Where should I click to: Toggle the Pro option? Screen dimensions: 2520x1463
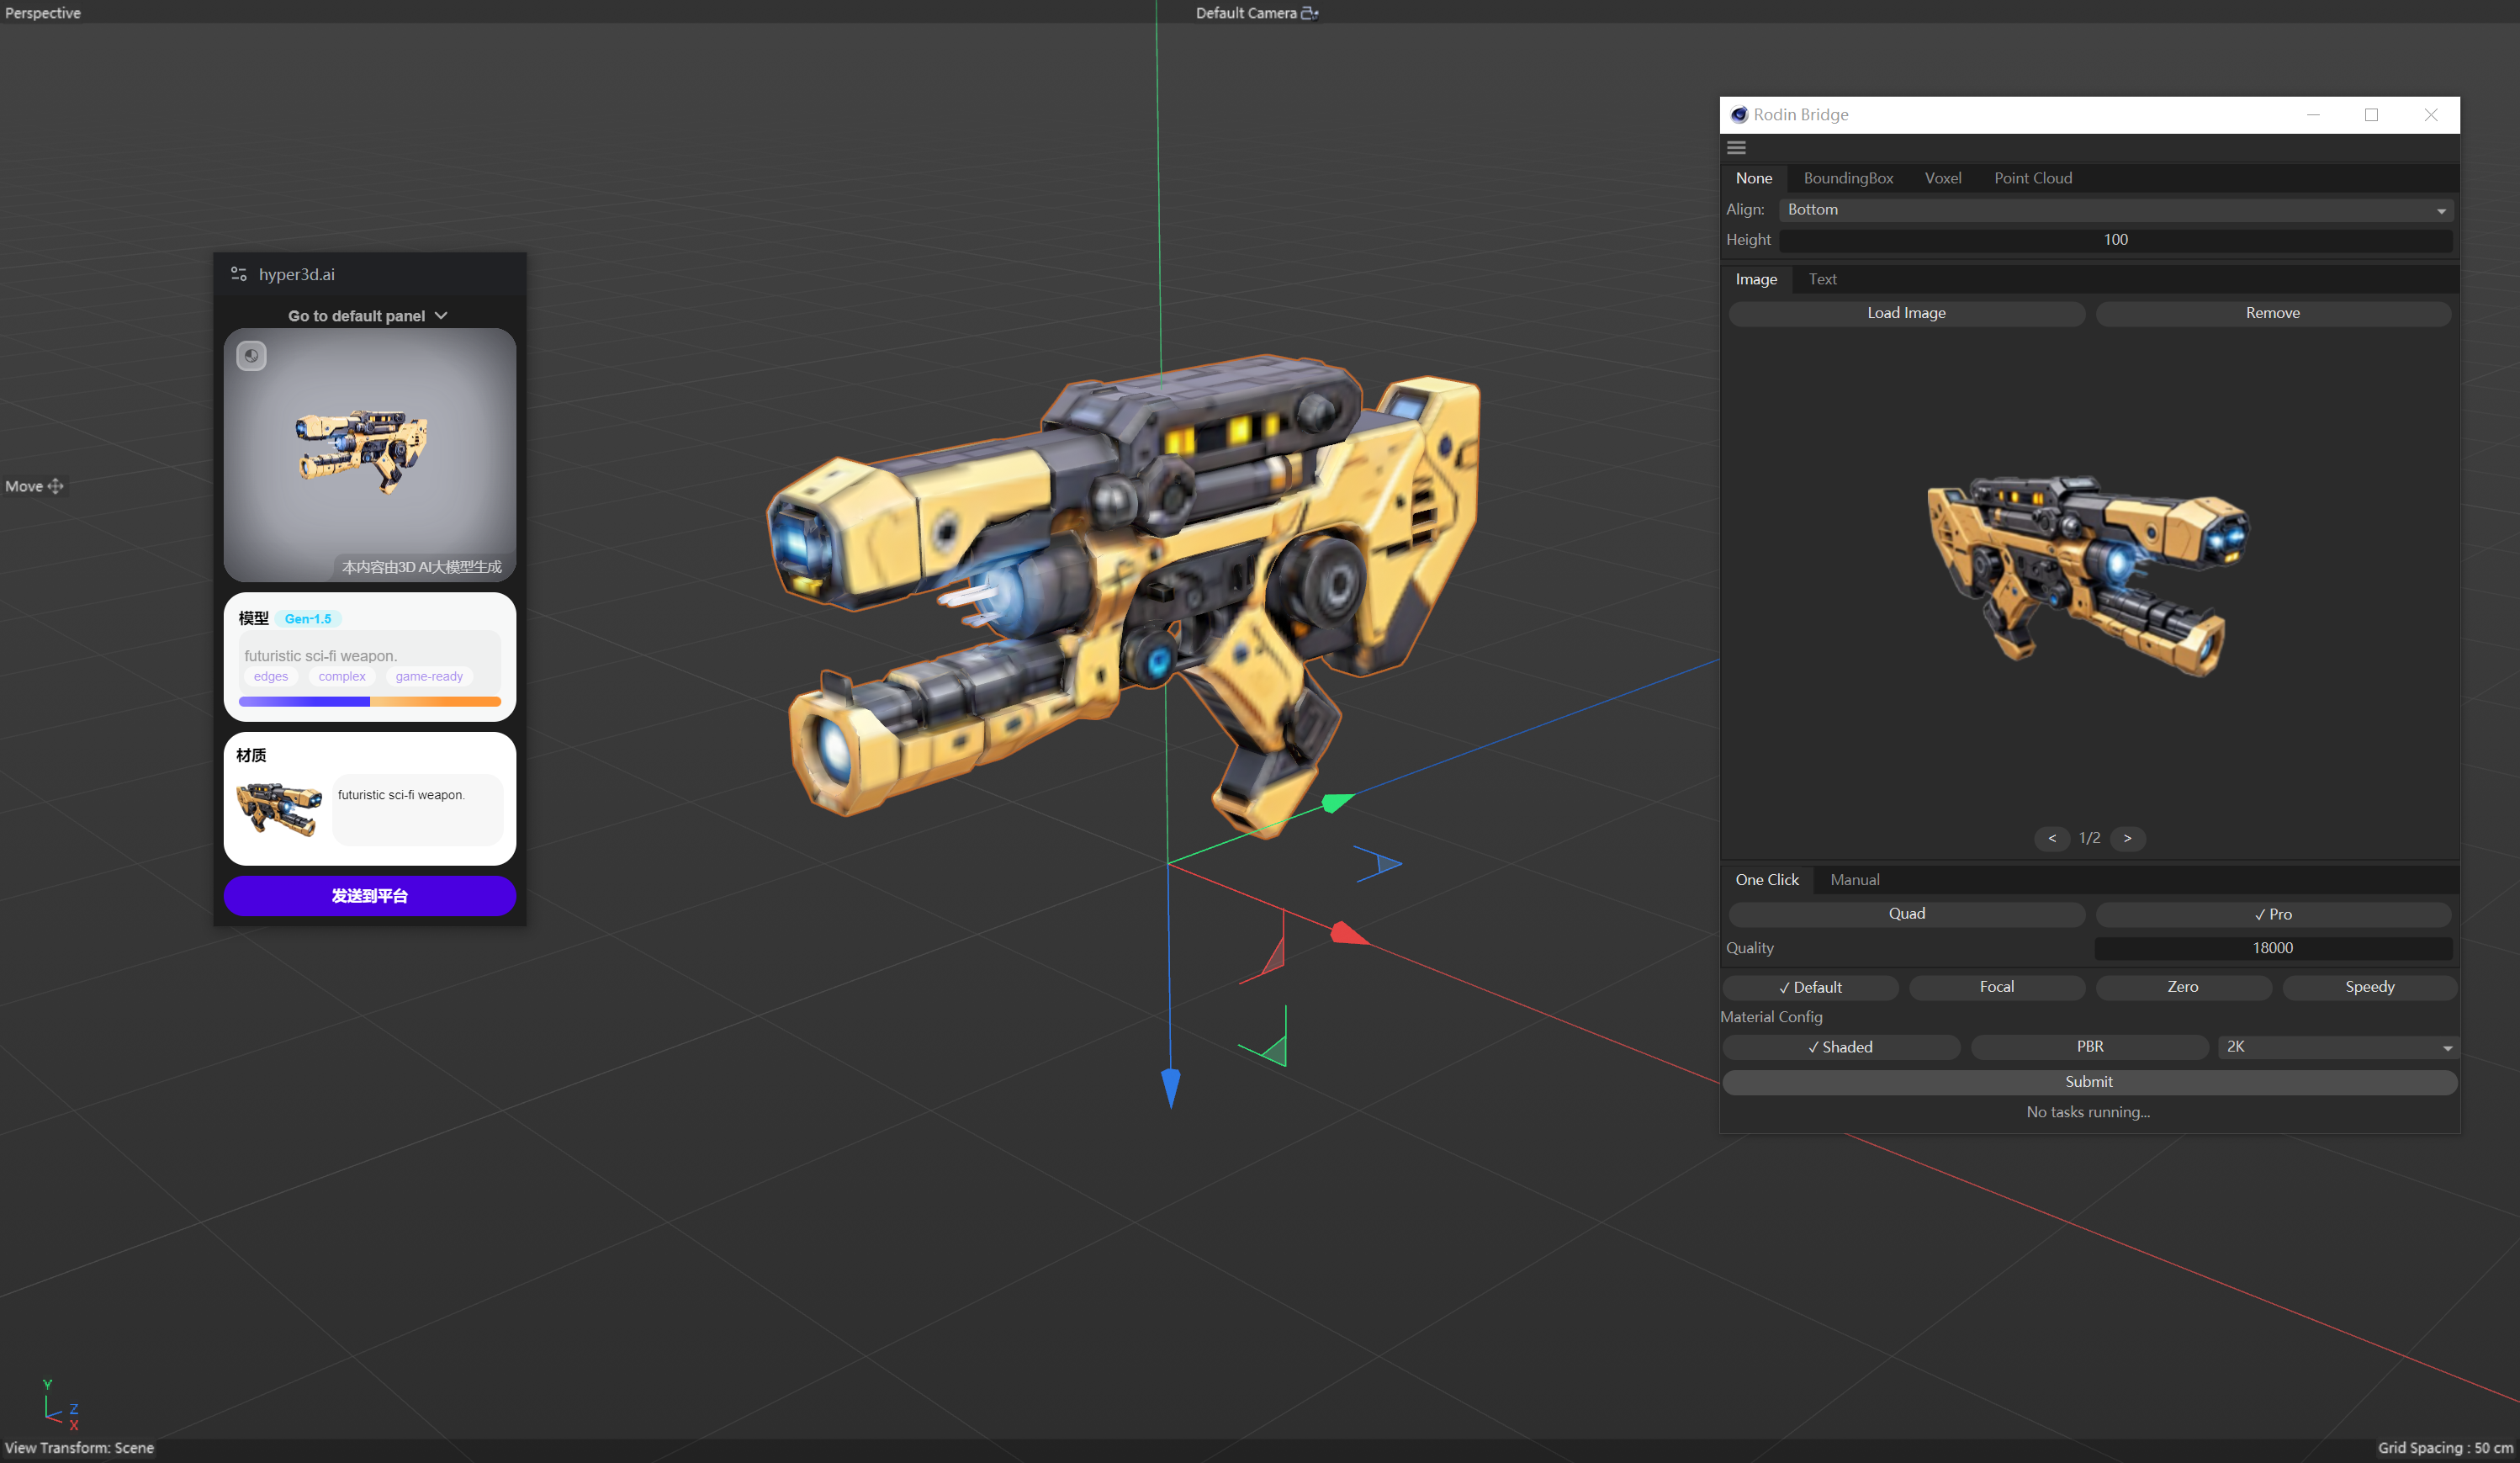[x=2272, y=914]
